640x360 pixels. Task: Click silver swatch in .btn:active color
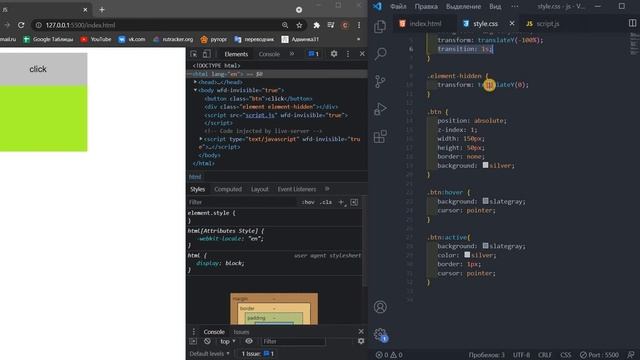click(467, 255)
